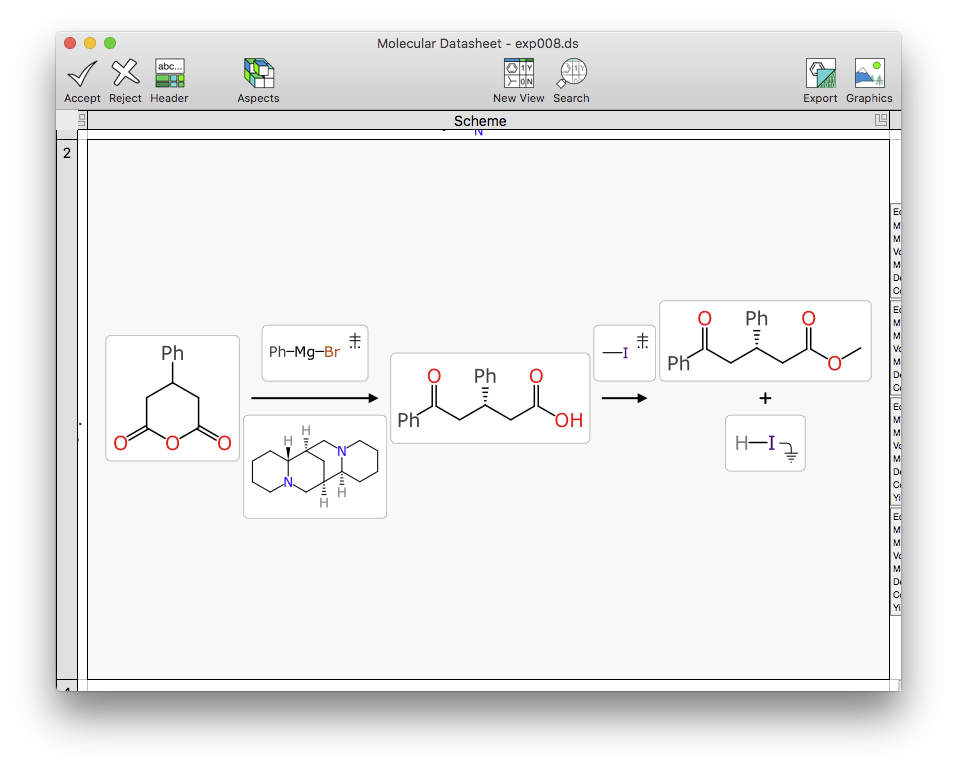This screenshot has height=771, width=957.
Task: Click the stoichiometry symbol on methyl iodide
Action: [x=643, y=341]
